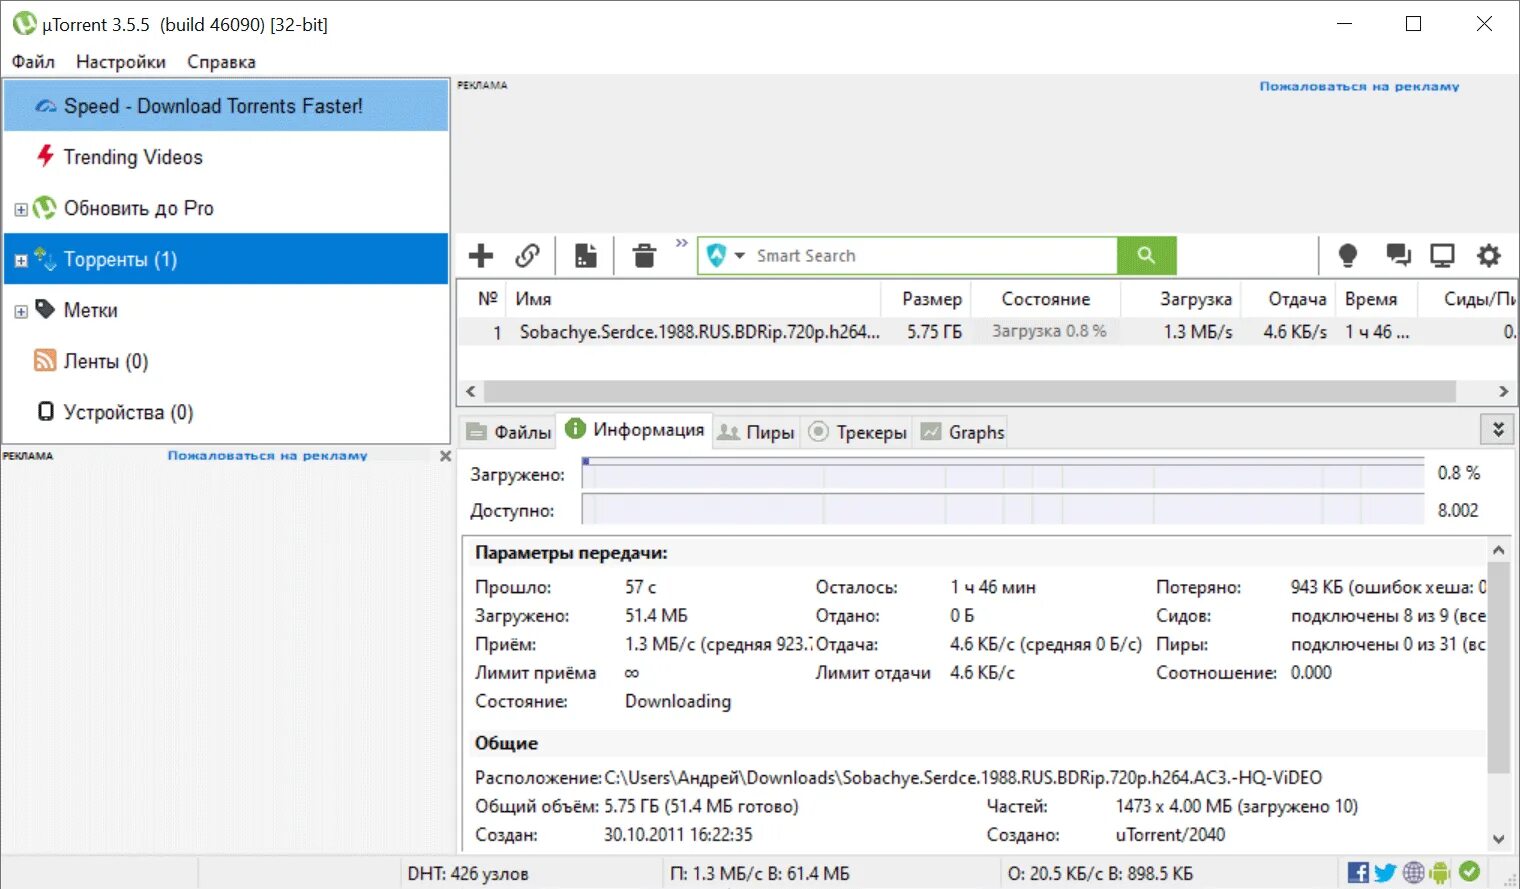Click the Android icon in status bar

tap(1440, 873)
